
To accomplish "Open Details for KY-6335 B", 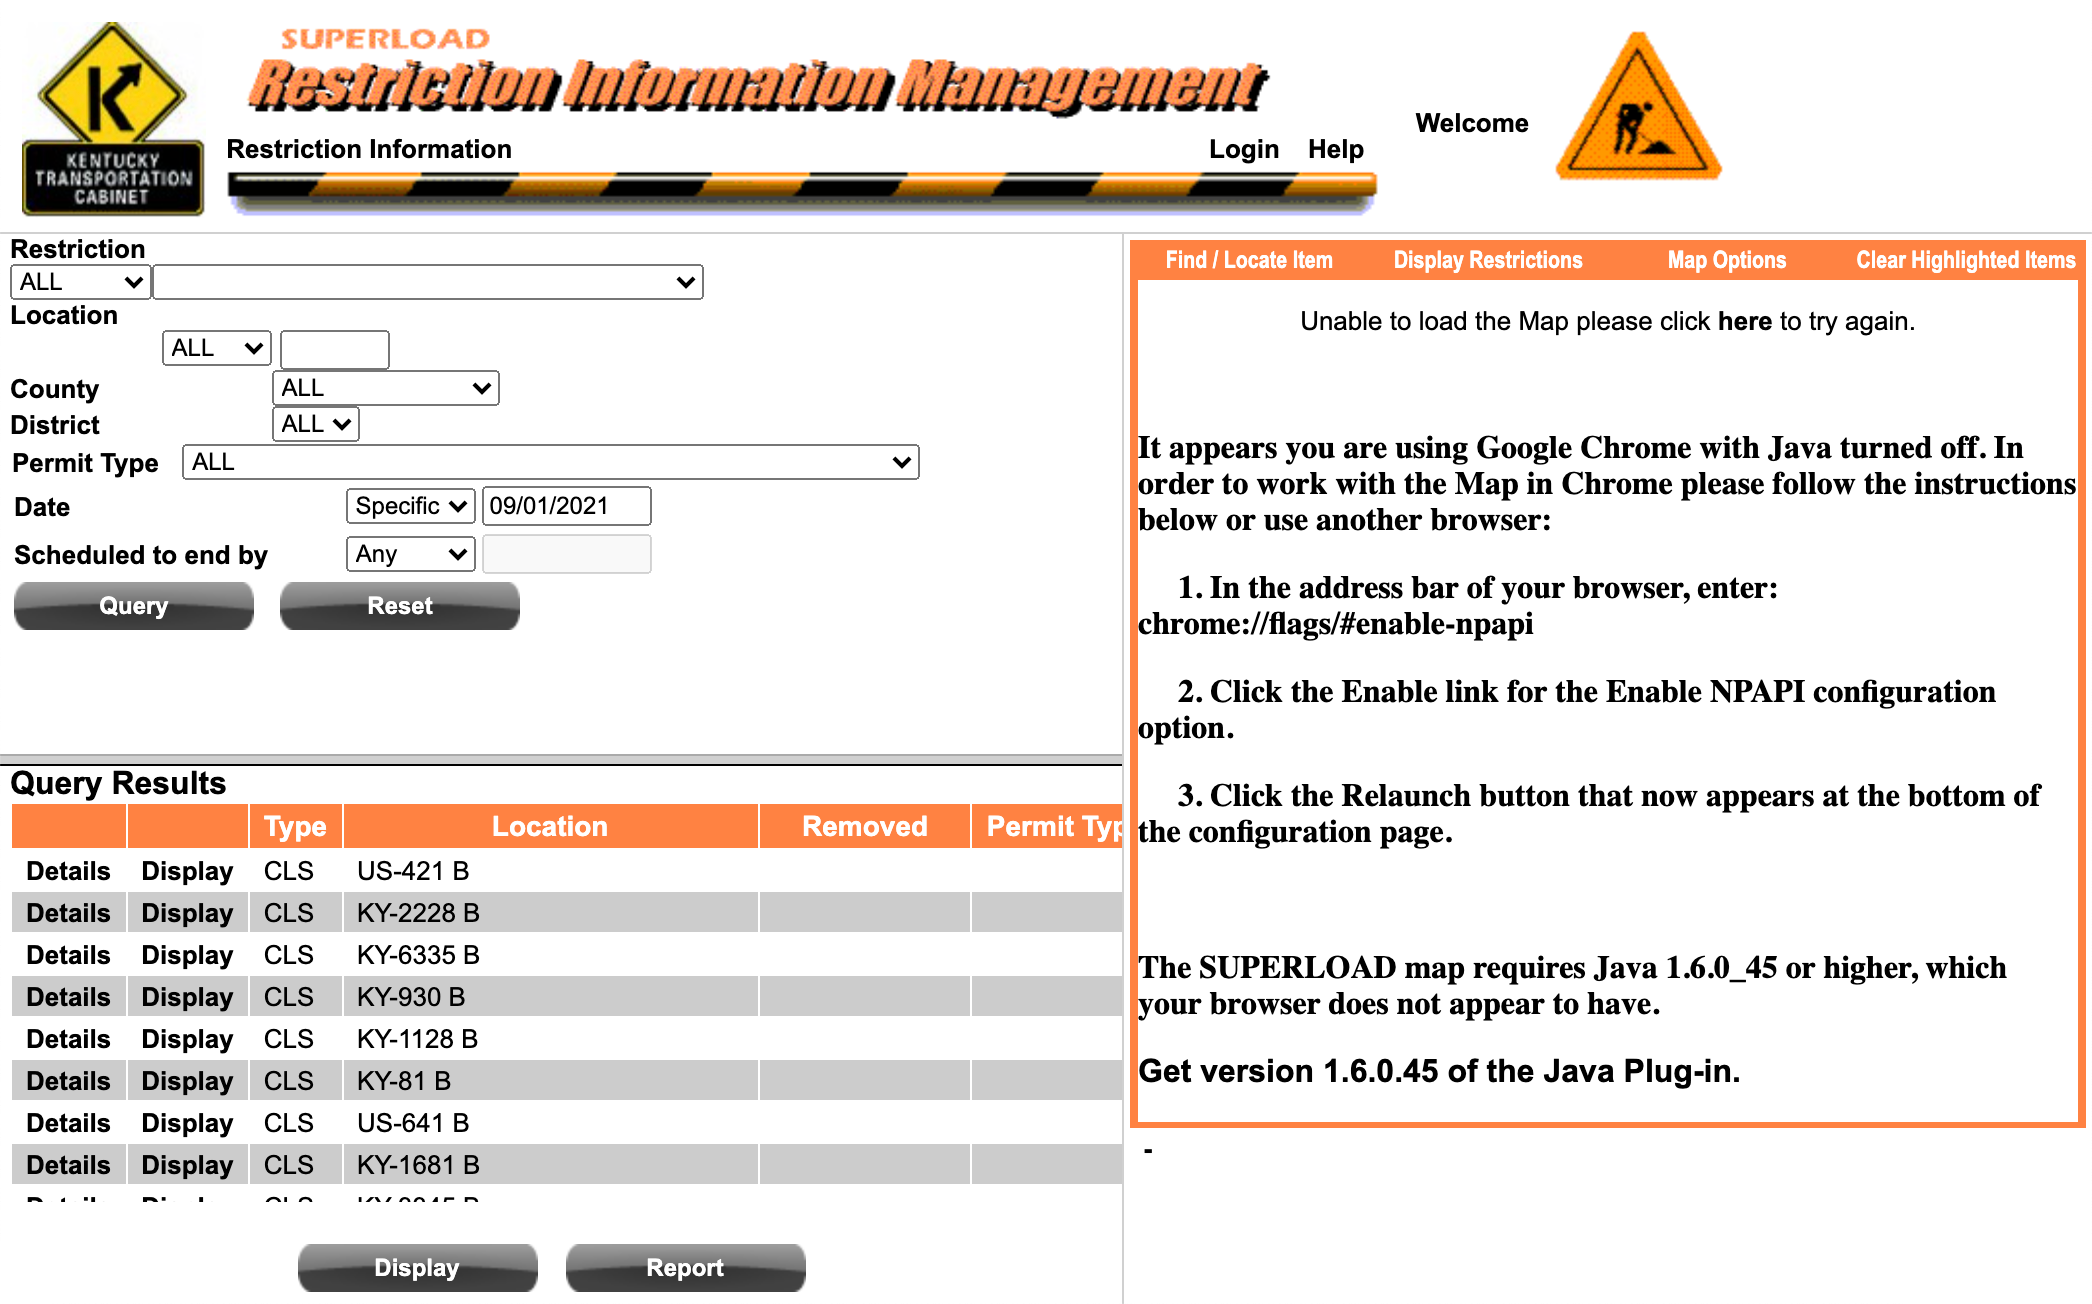I will pyautogui.click(x=68, y=955).
